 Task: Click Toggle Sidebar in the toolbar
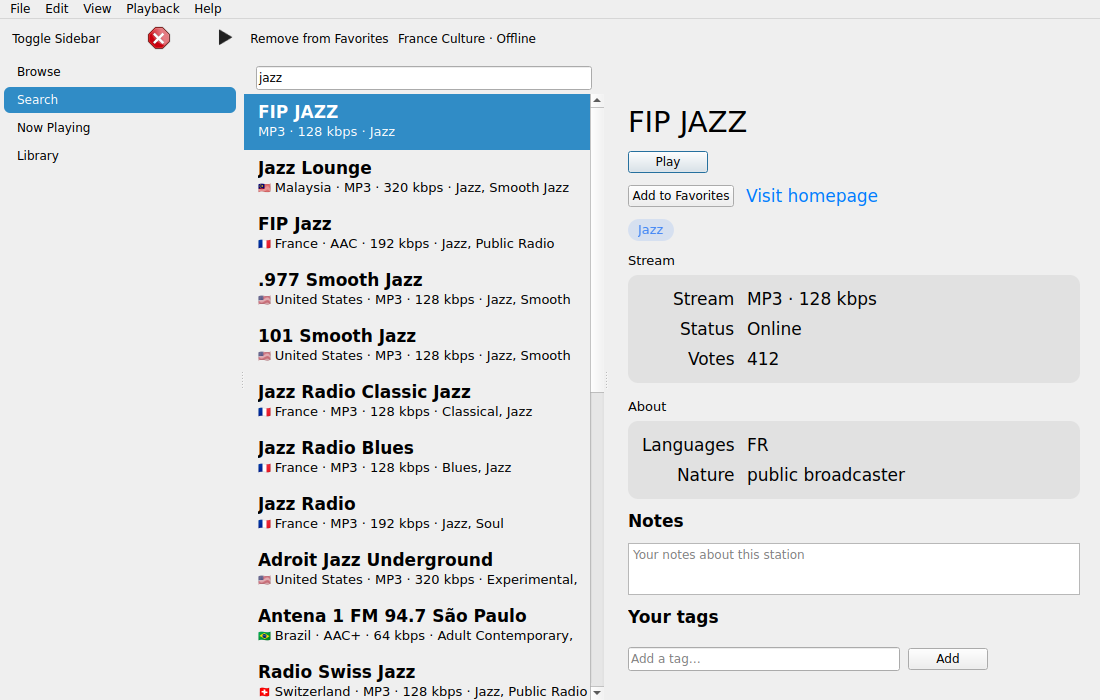[56, 39]
